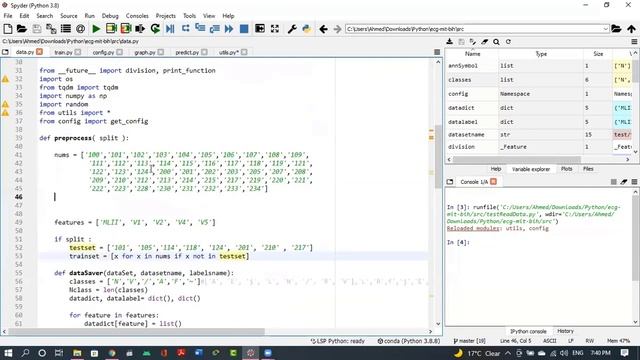Show the Plots pane tab
The width and height of the screenshot is (640, 360).
pos(567,169)
